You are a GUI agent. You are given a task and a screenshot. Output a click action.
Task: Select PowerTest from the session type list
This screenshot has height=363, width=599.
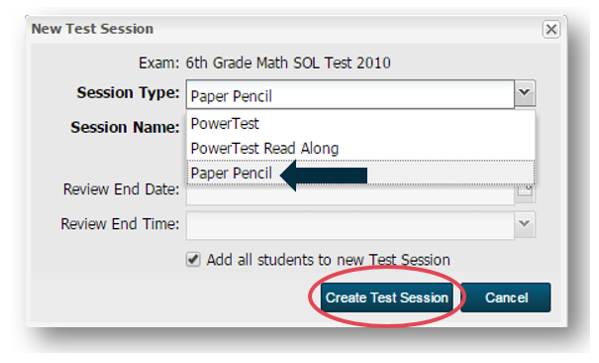tap(361, 124)
